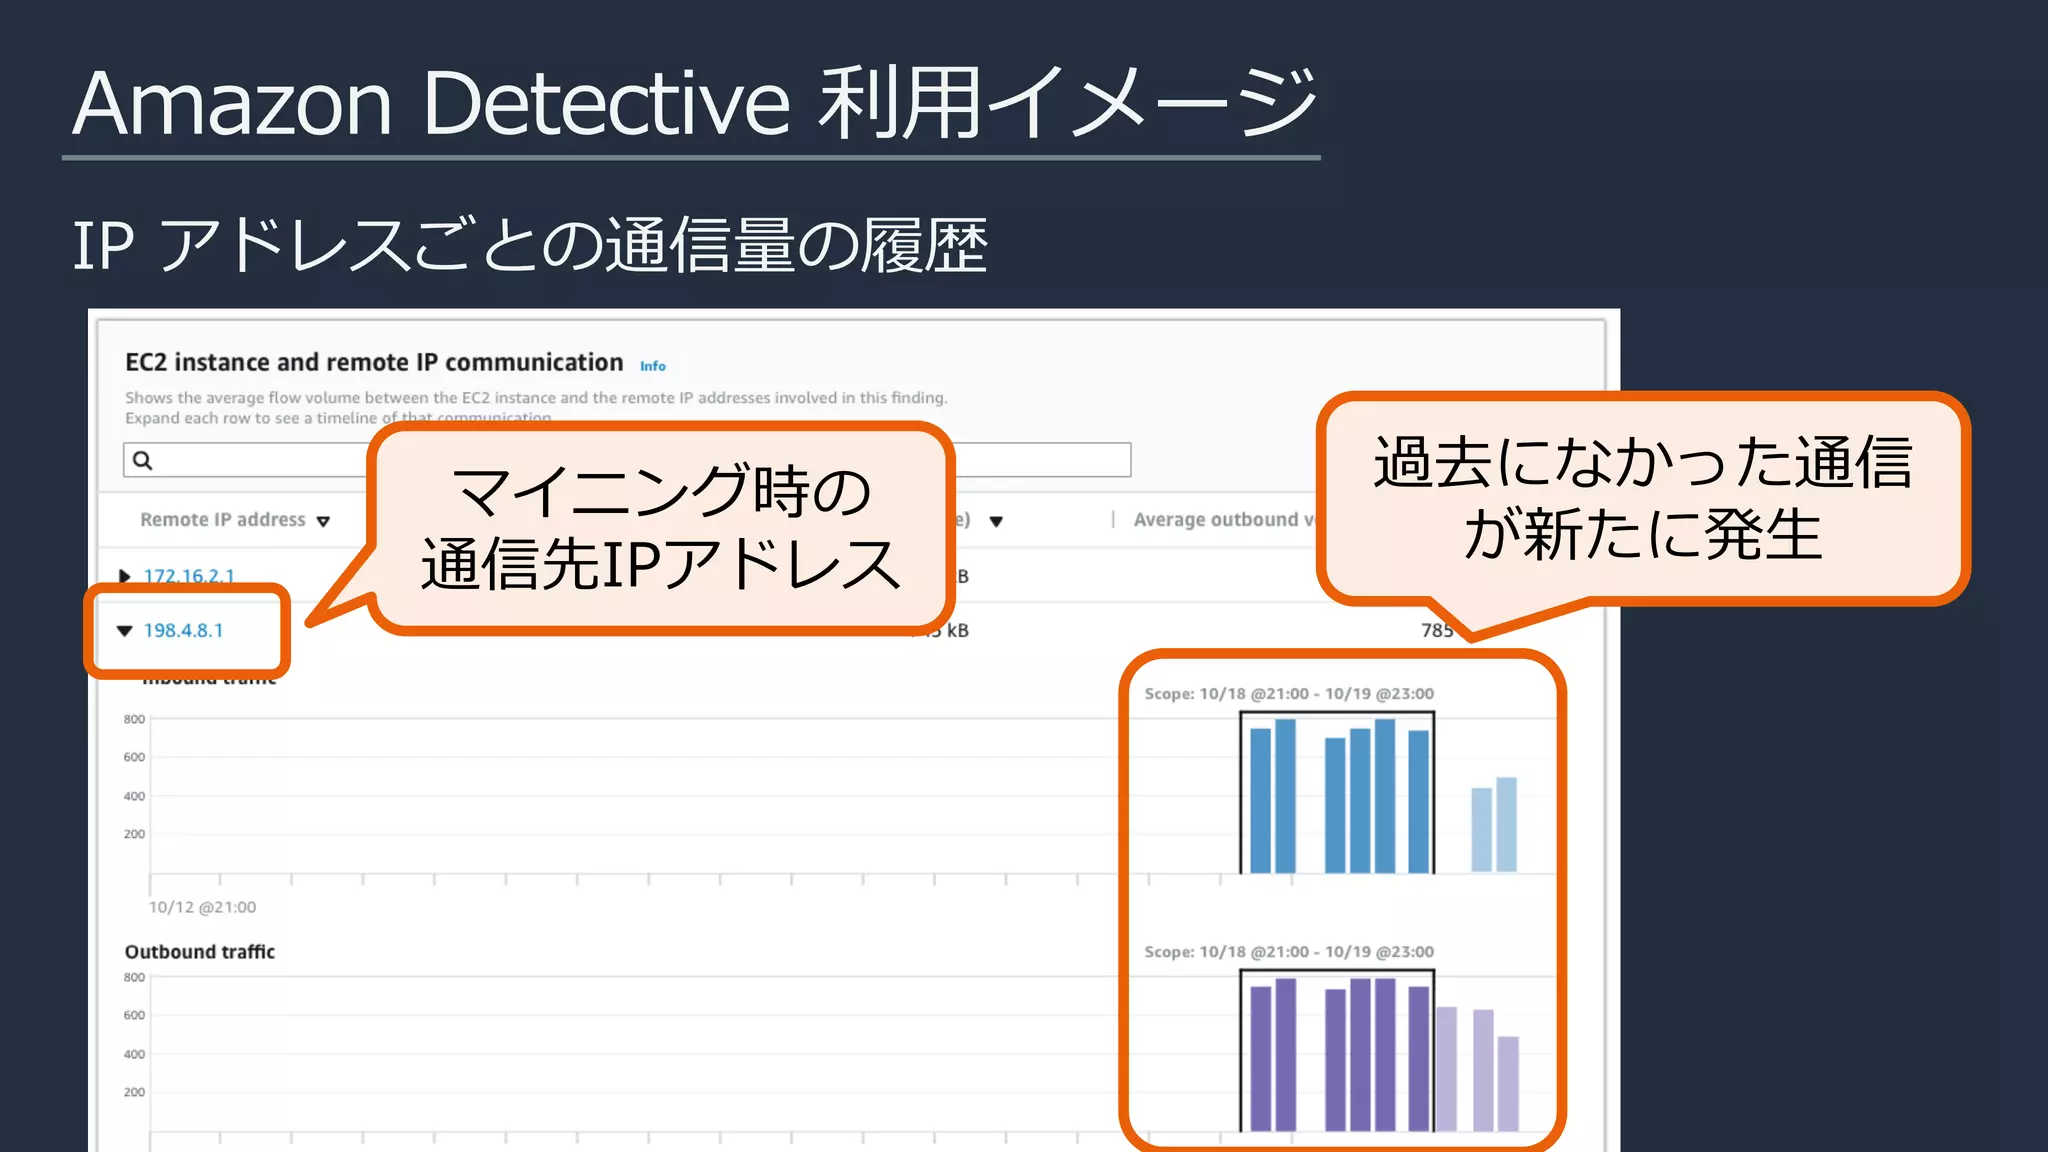Collapse the 198.4.8.1 row
2048x1152 pixels.
coord(125,631)
